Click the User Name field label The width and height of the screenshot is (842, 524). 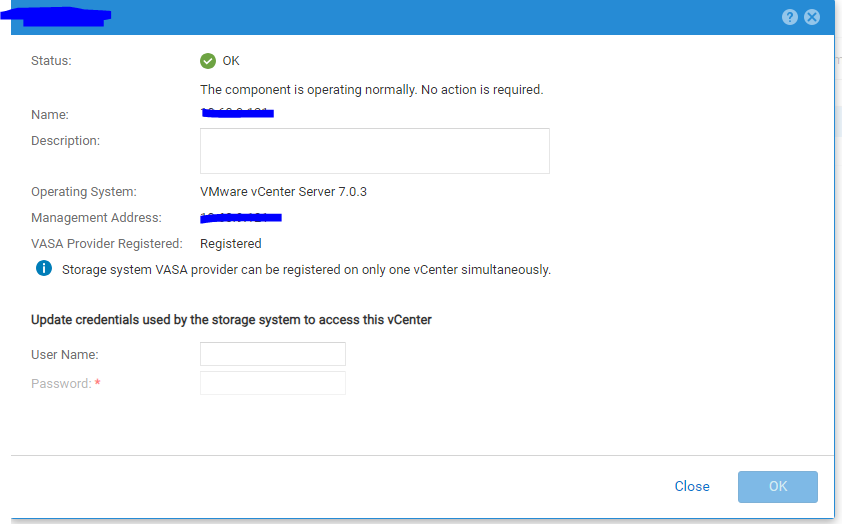click(x=65, y=355)
